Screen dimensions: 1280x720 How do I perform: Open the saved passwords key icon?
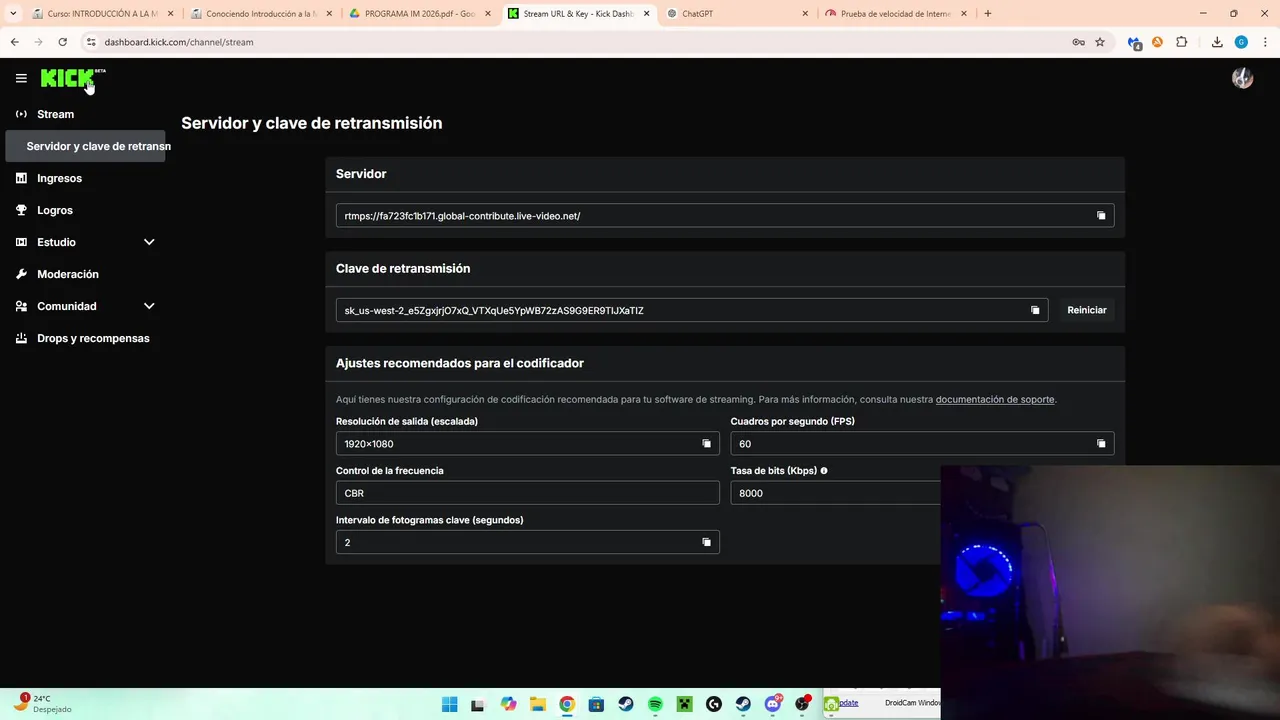(x=1078, y=42)
